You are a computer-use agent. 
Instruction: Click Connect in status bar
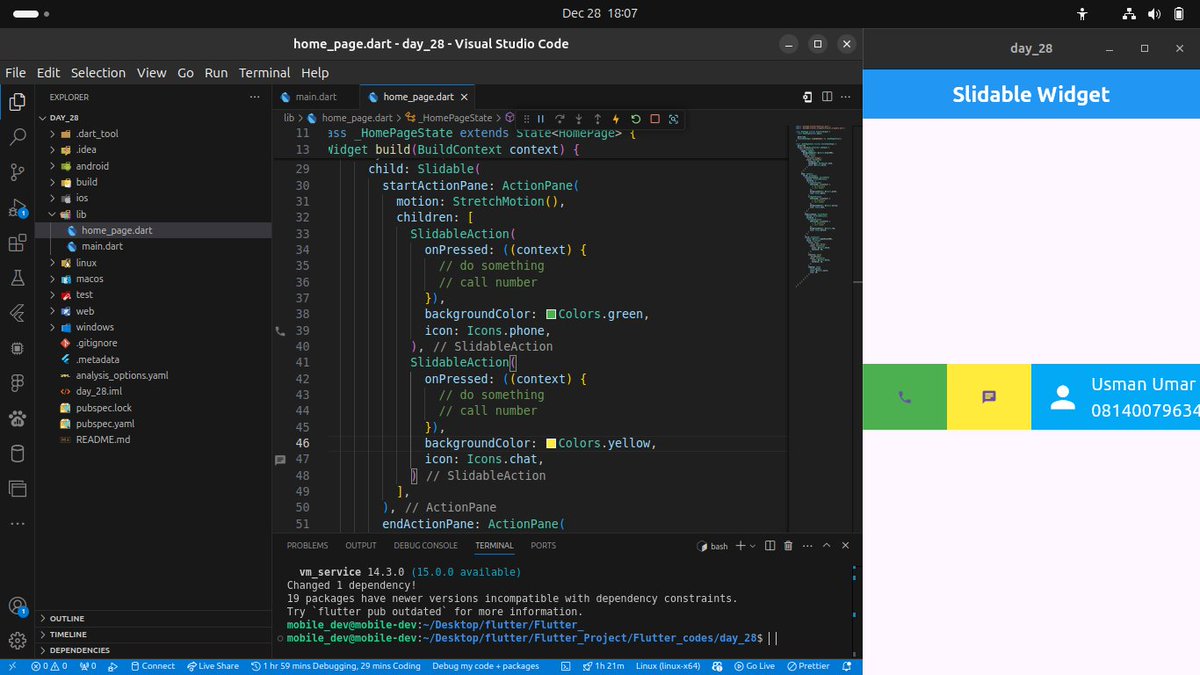click(152, 666)
